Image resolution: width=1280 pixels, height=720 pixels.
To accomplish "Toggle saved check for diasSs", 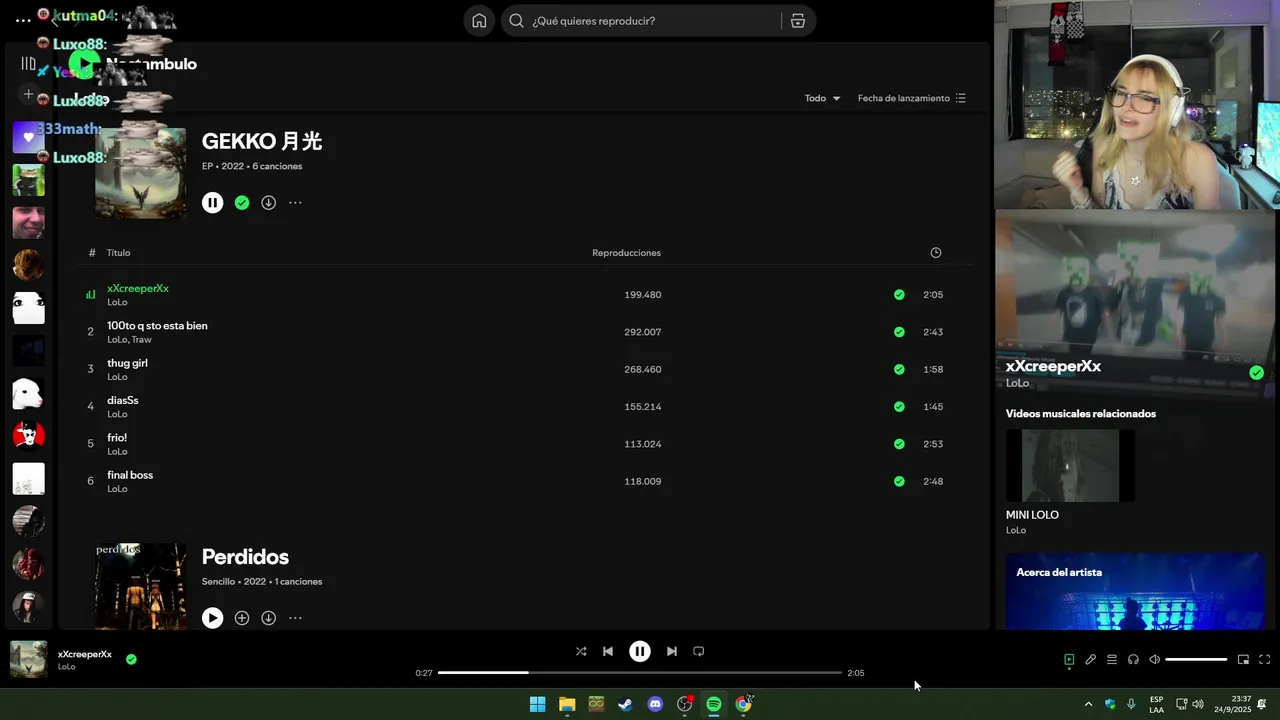I will click(899, 407).
